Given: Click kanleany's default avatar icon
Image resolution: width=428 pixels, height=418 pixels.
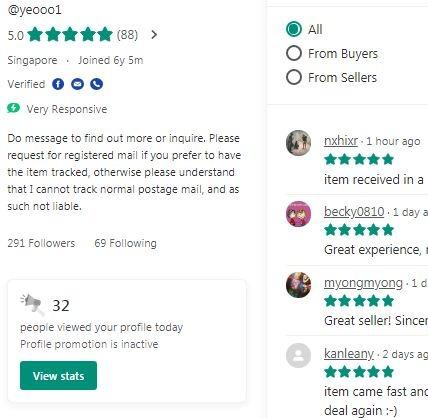Looking at the screenshot, I should (x=298, y=355).
